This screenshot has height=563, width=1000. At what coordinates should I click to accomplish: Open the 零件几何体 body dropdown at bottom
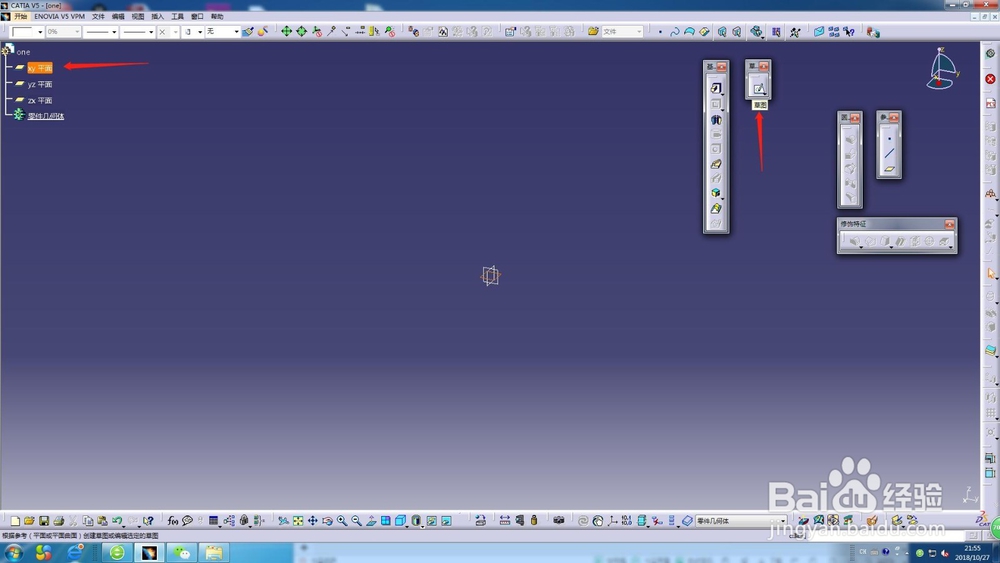[x=741, y=521]
